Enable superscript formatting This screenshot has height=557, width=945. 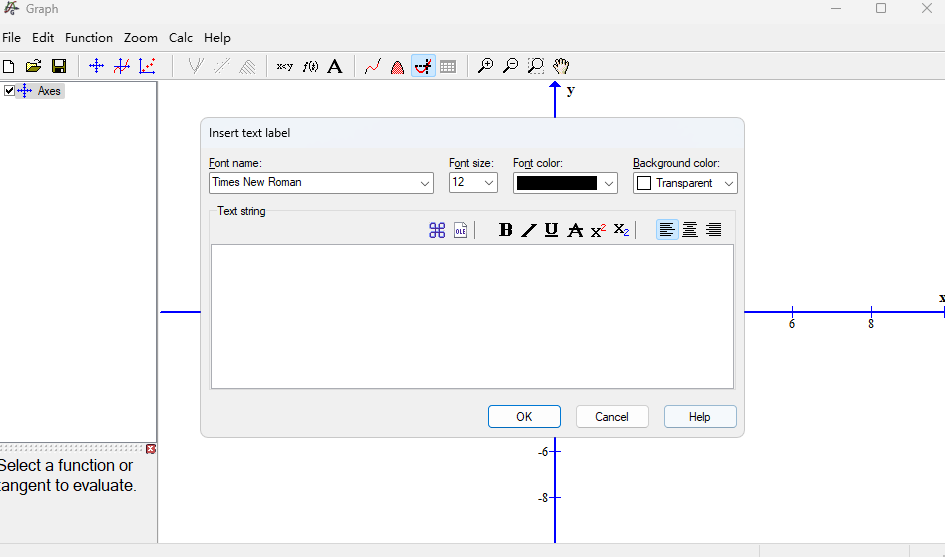tap(598, 230)
